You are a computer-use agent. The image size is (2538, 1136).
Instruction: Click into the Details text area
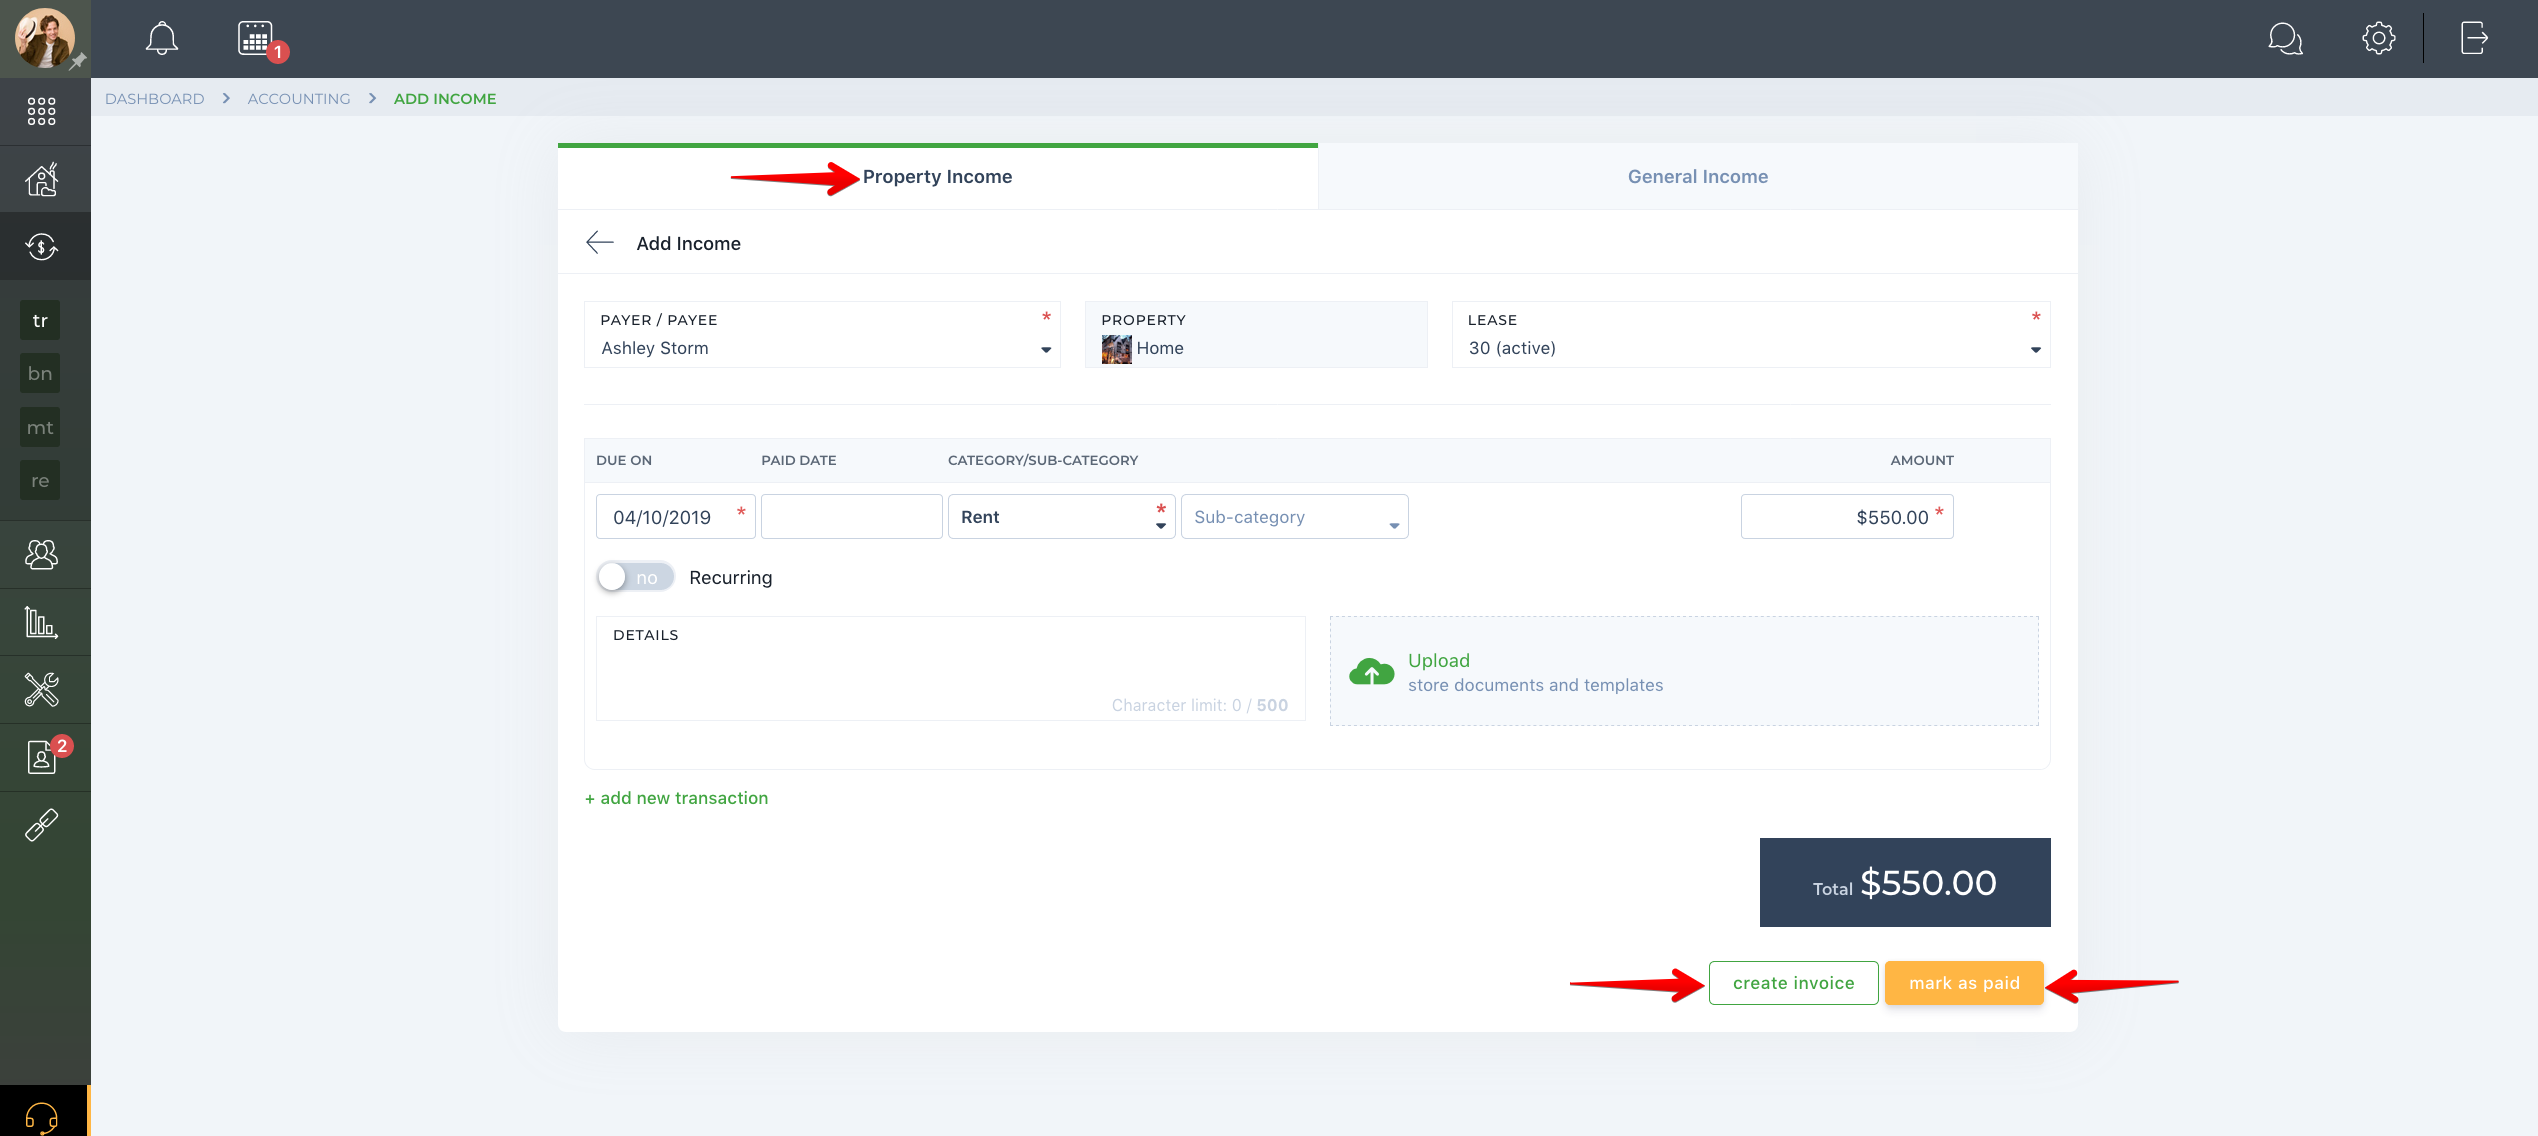tap(951, 668)
